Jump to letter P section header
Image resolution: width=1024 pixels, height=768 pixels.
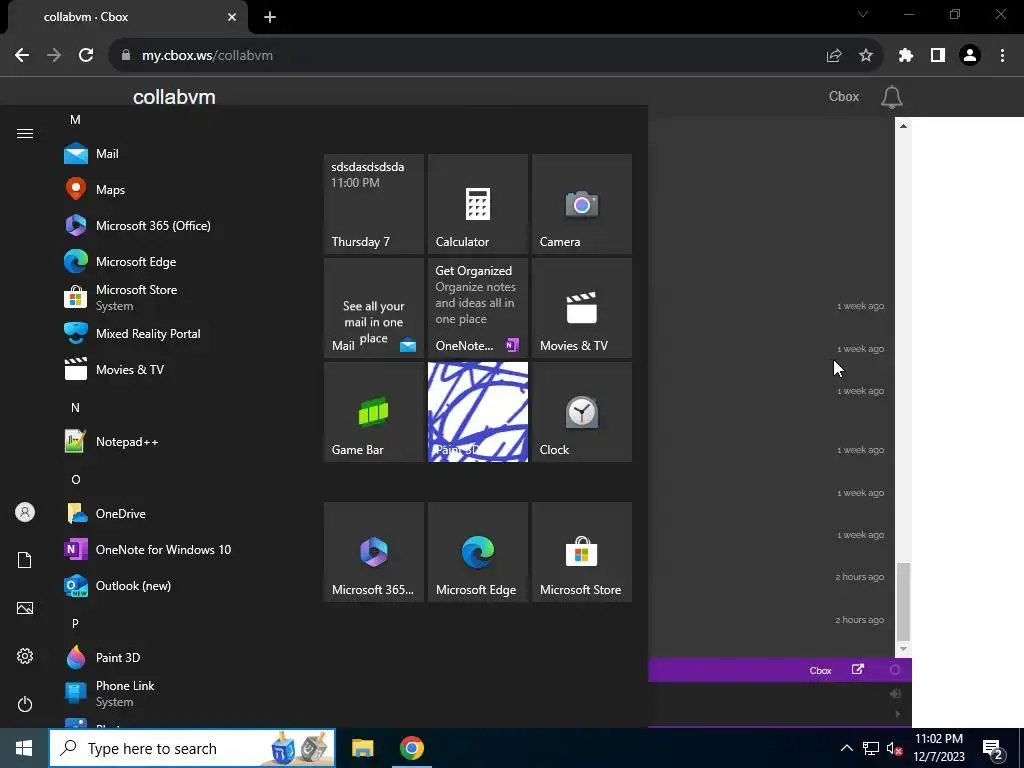[75, 623]
